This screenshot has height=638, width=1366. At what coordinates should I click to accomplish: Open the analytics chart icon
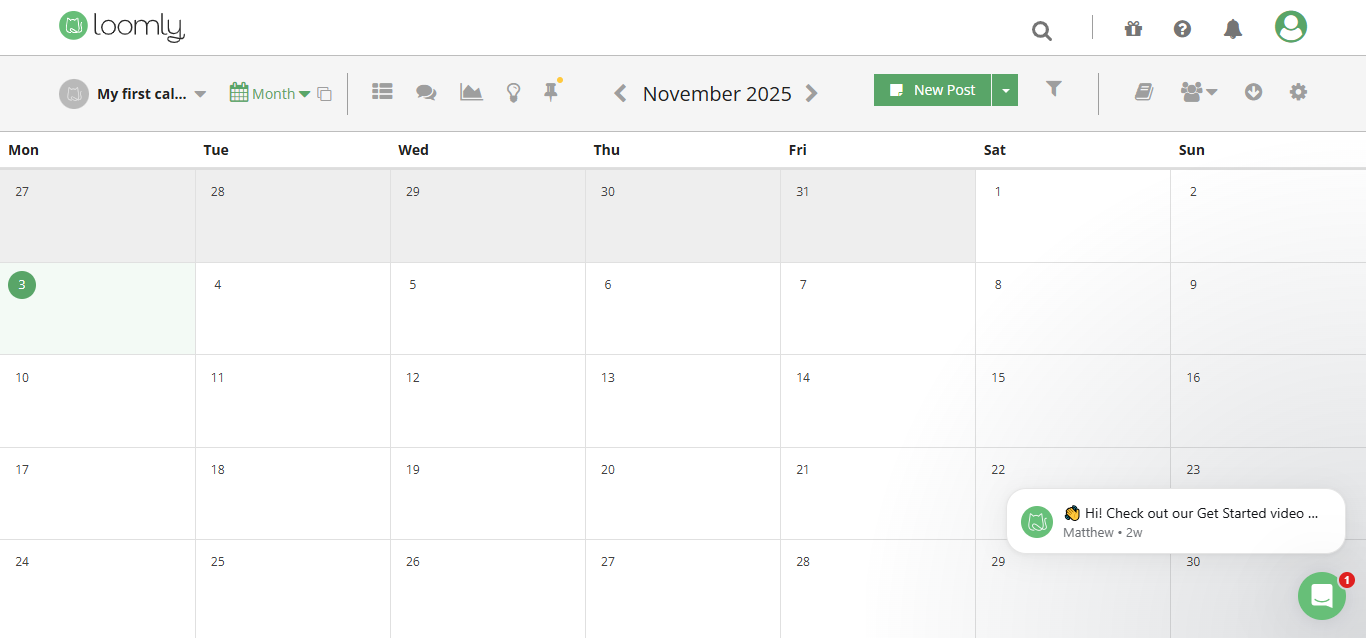pos(471,92)
